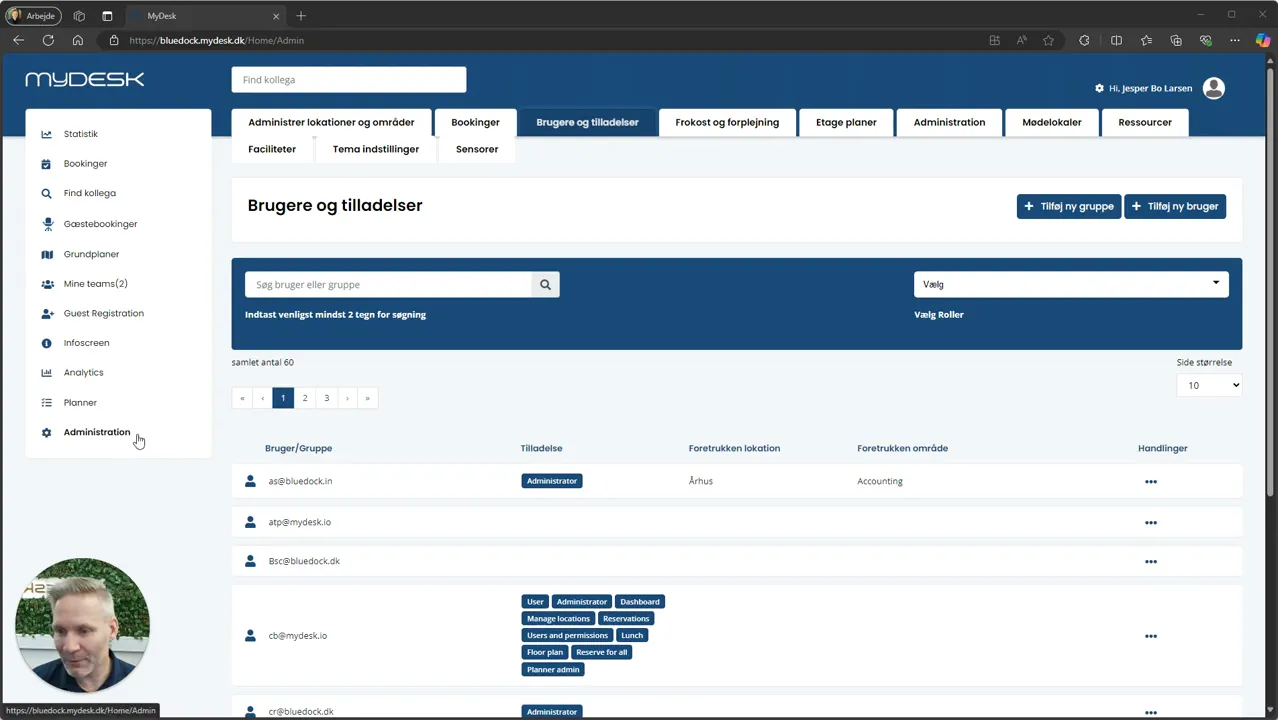Viewport: 1278px width, 720px height.
Task: Click the MYDESK logo
Action: (85, 79)
